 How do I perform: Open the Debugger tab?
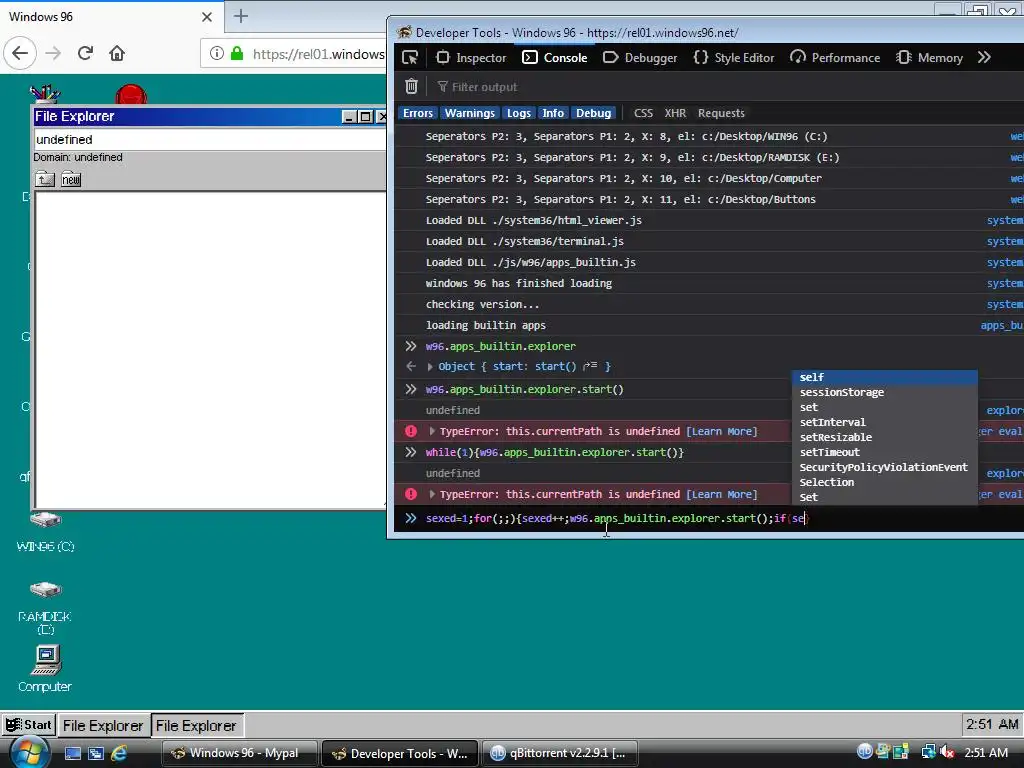pyautogui.click(x=640, y=57)
